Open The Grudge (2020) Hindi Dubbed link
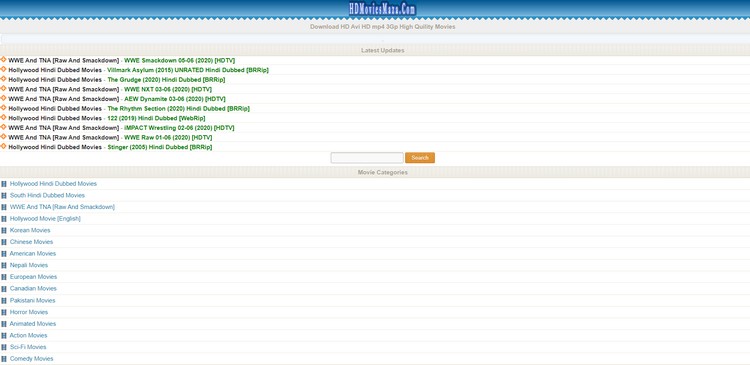Image resolution: width=750 pixels, height=365 pixels. (x=166, y=79)
